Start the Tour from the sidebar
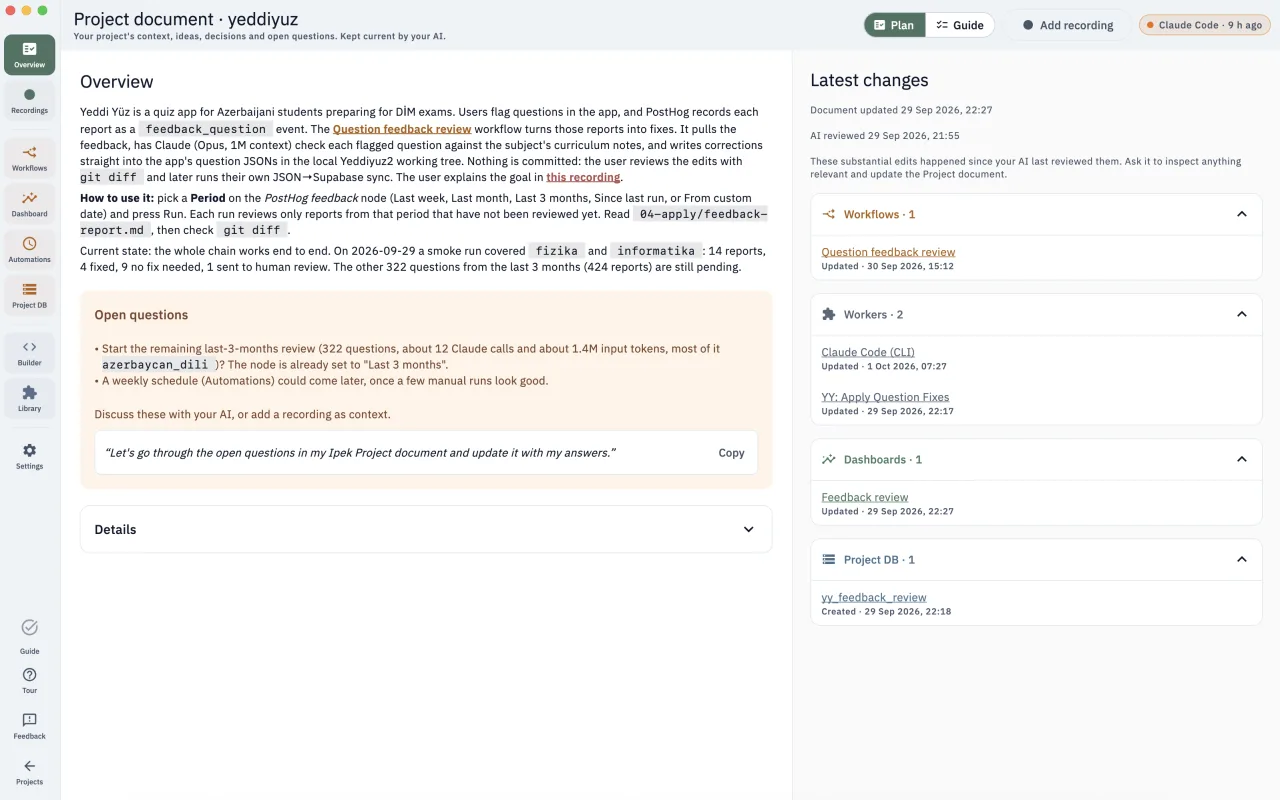 coord(29,681)
